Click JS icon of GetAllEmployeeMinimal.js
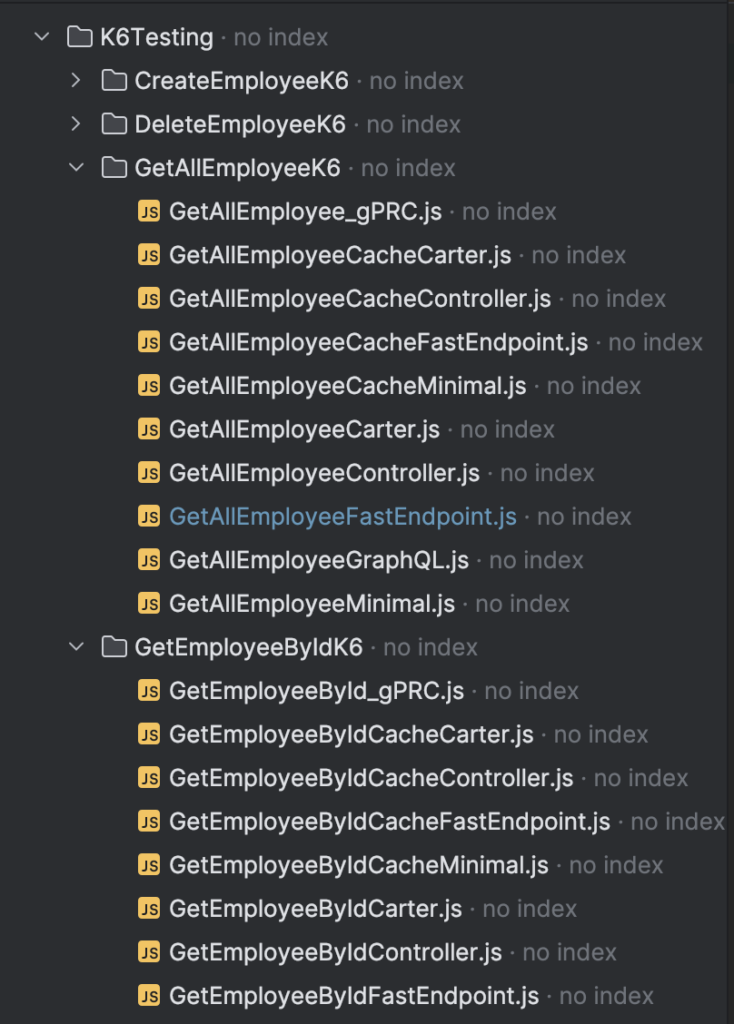Image resolution: width=734 pixels, height=1024 pixels. coord(149,603)
